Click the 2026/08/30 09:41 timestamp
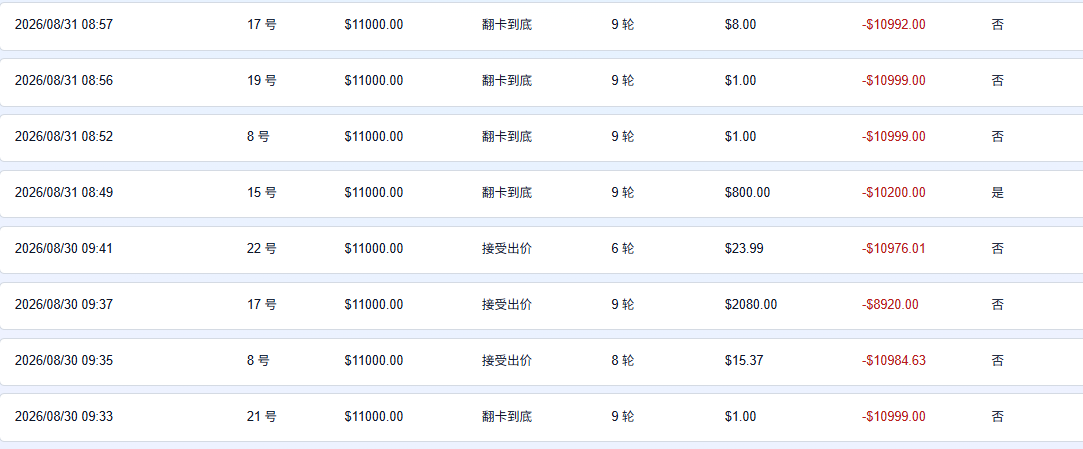Screen dimensions: 1083x449 pos(64,249)
